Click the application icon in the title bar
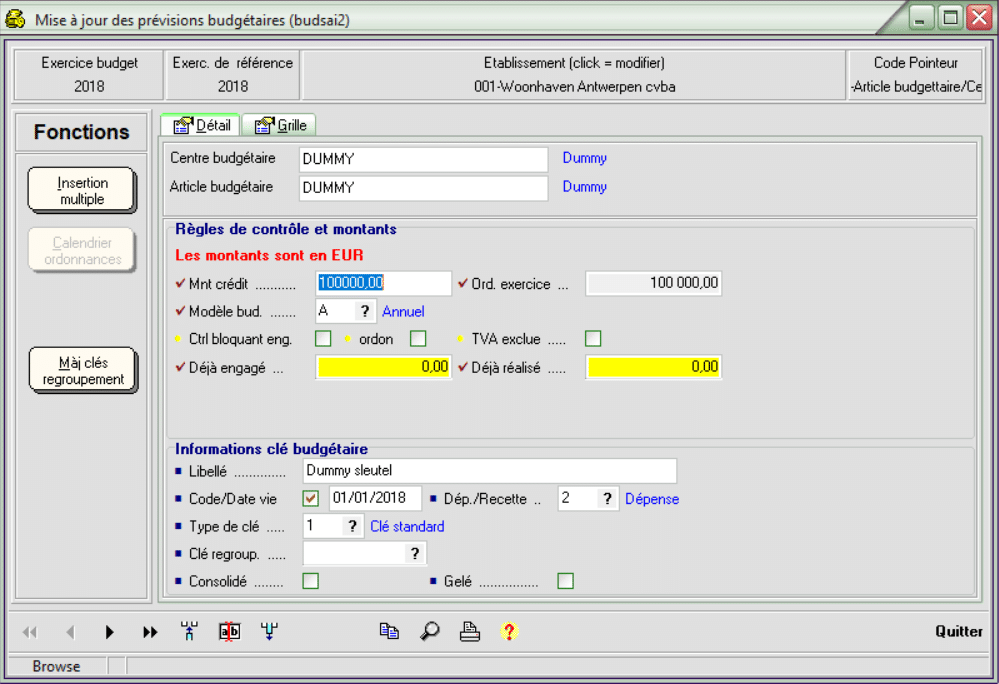This screenshot has width=999, height=684. tap(15, 19)
